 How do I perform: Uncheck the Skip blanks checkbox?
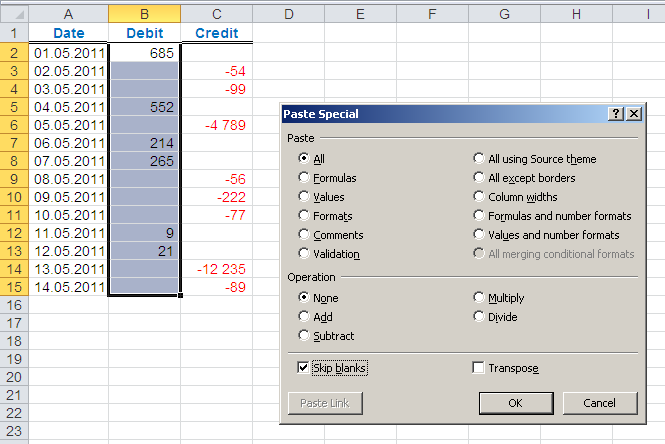pos(304,368)
